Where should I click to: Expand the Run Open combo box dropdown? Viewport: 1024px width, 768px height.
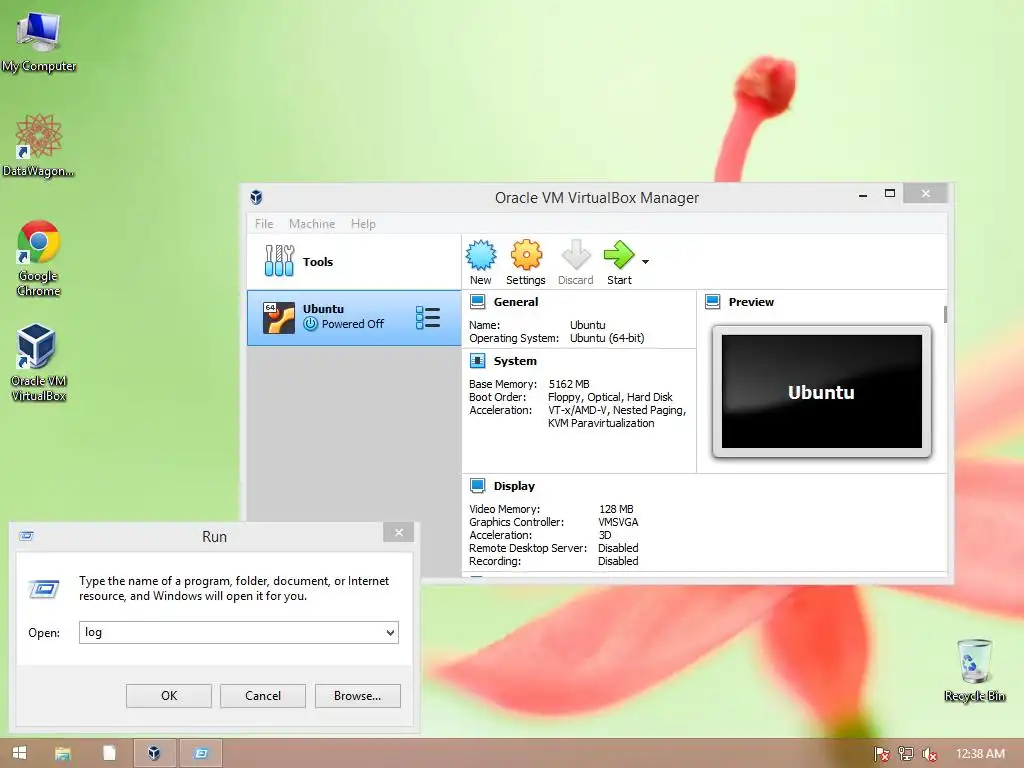pos(390,632)
